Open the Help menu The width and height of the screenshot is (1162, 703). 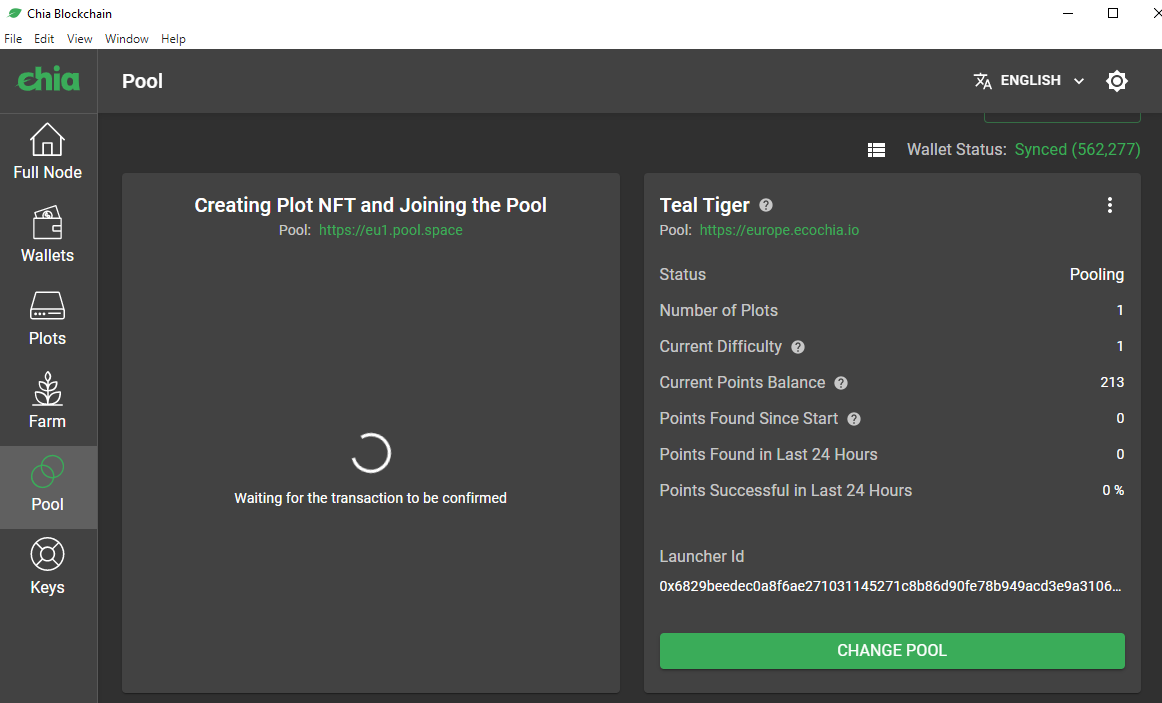click(x=173, y=39)
